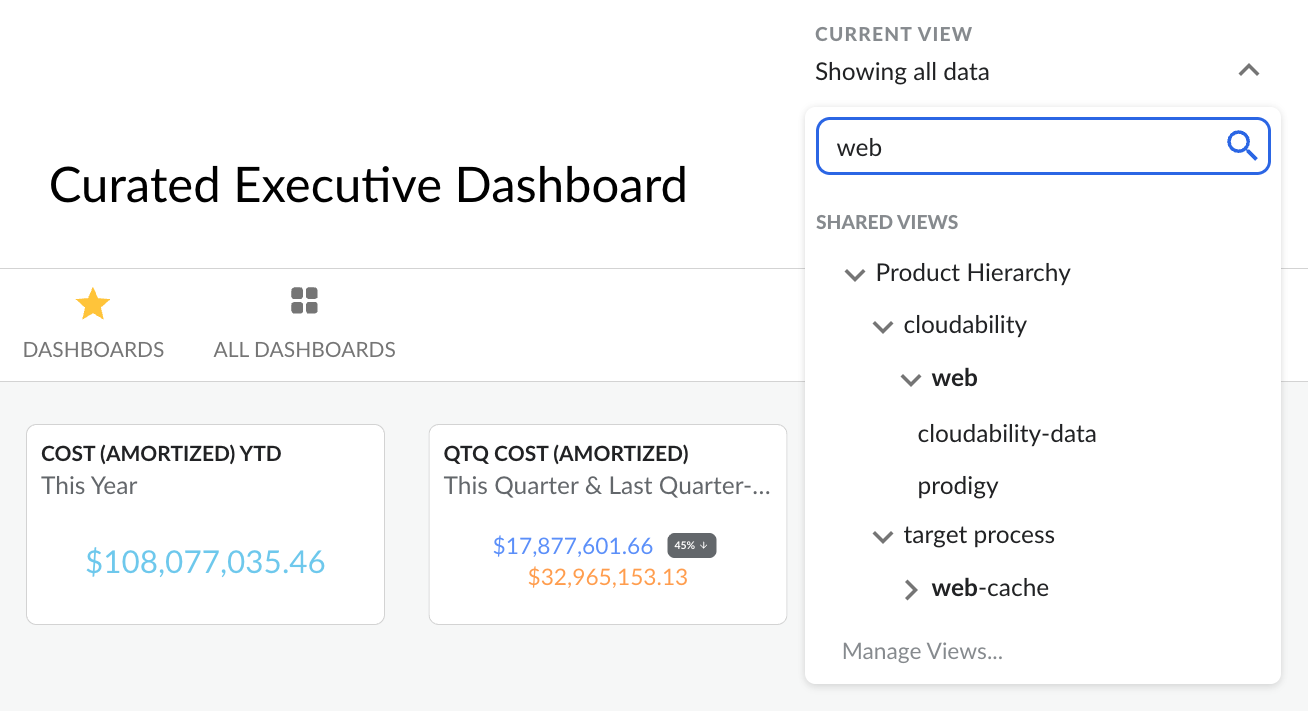1308x711 pixels.
Task: Collapse the web node chevron
Action: click(910, 380)
